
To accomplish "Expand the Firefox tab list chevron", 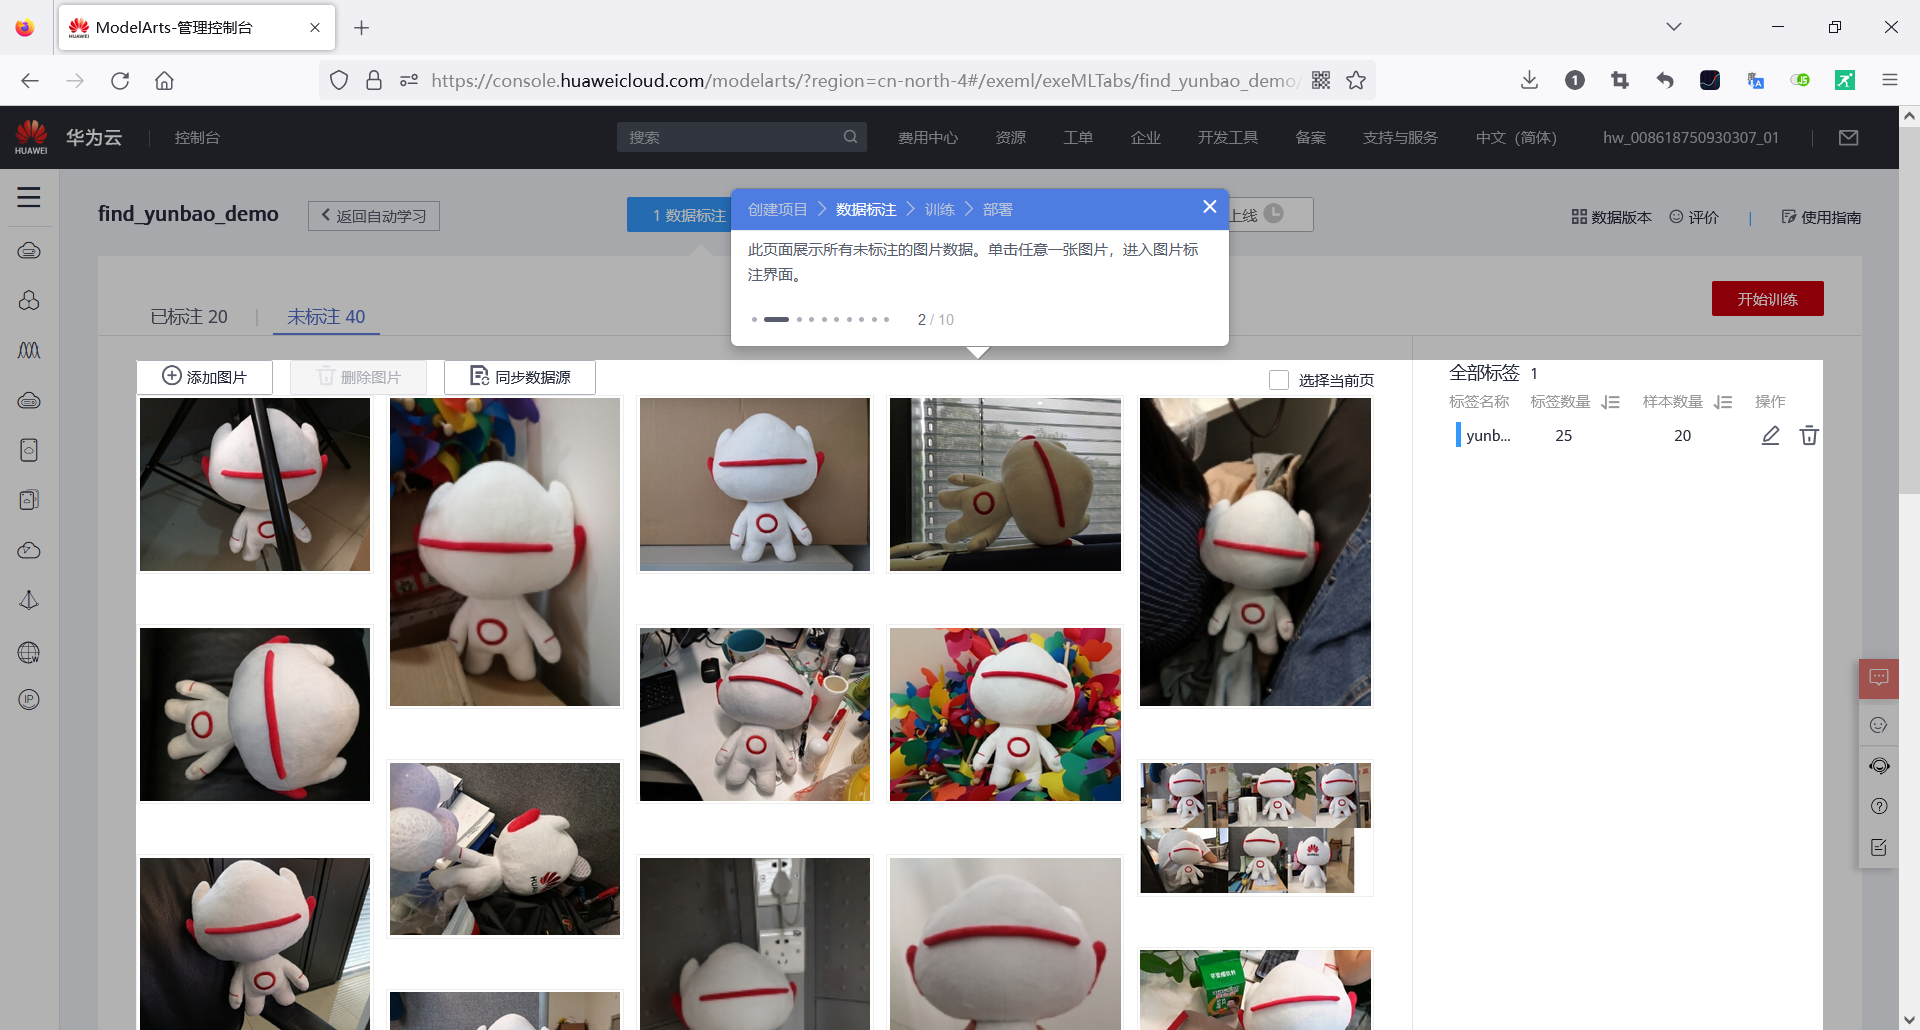I will 1674,27.
